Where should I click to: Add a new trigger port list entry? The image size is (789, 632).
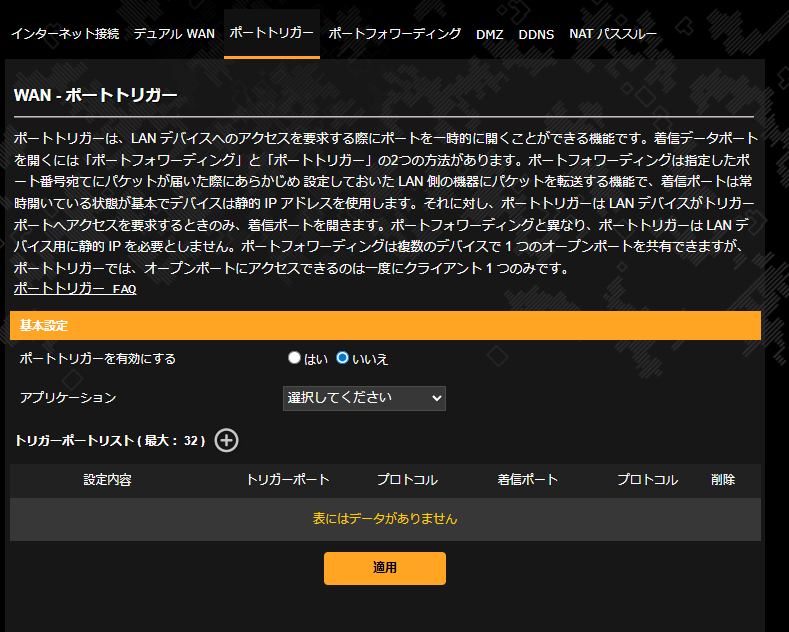tap(227, 440)
